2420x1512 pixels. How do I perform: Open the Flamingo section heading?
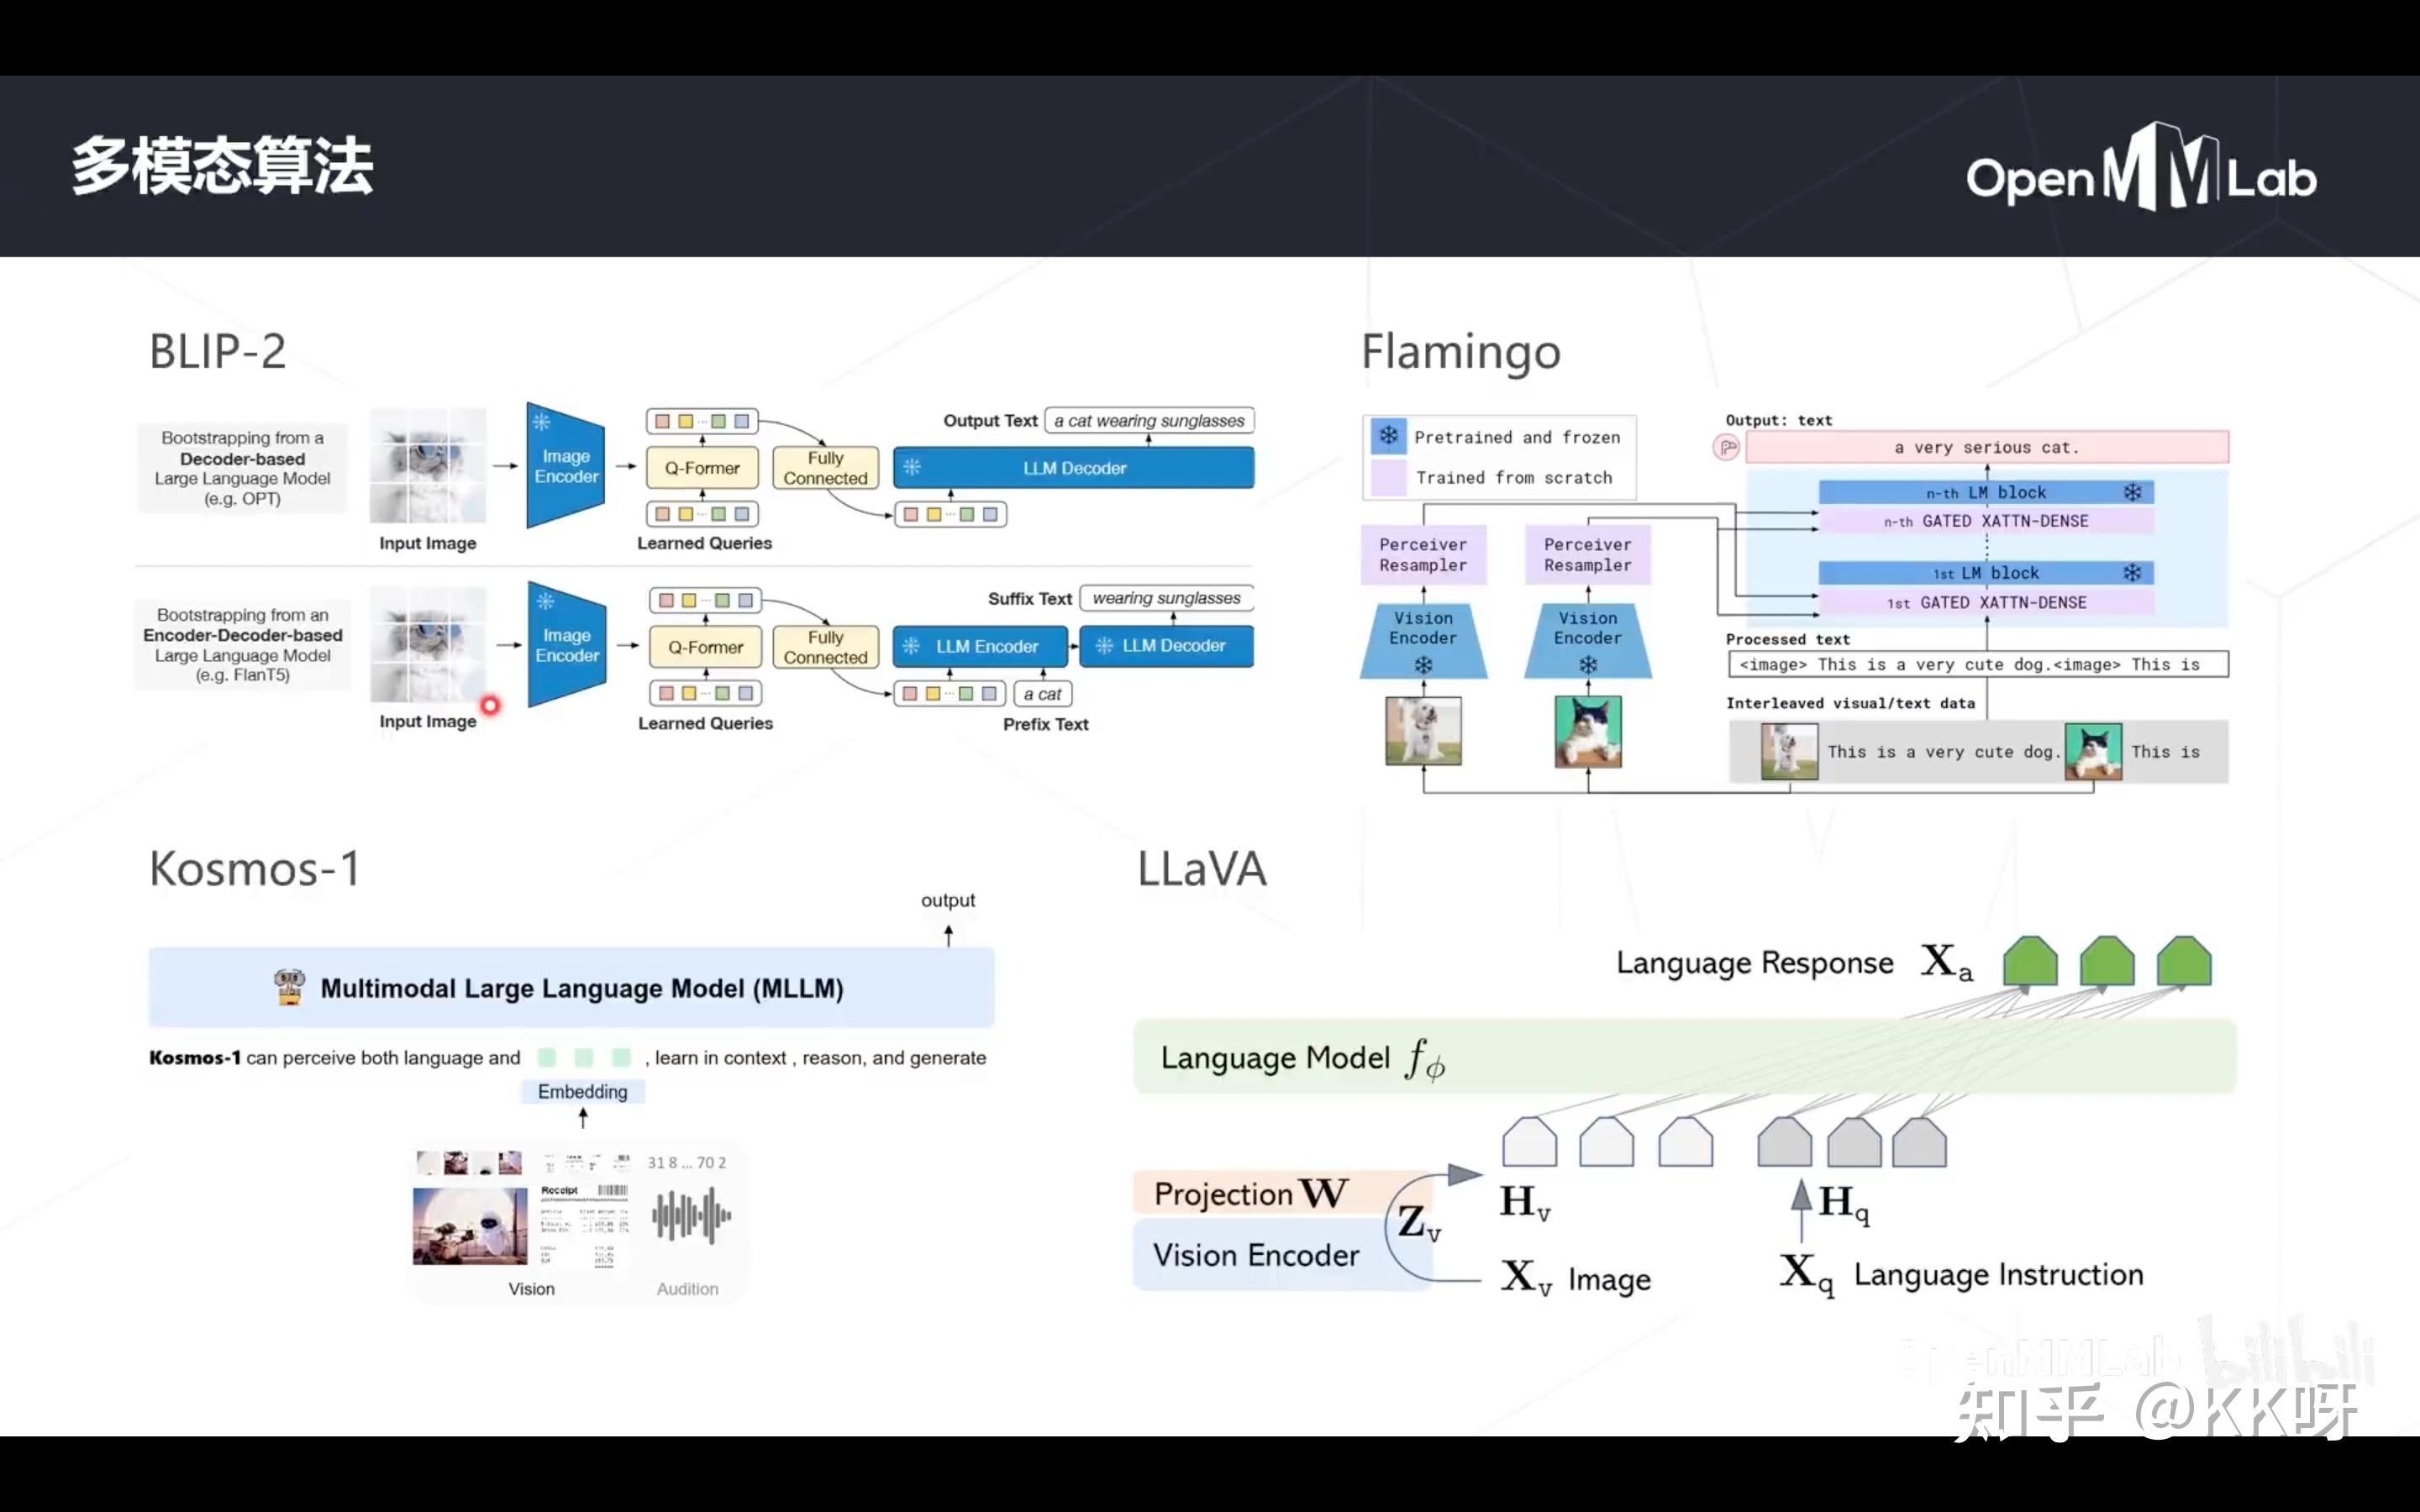(1460, 352)
